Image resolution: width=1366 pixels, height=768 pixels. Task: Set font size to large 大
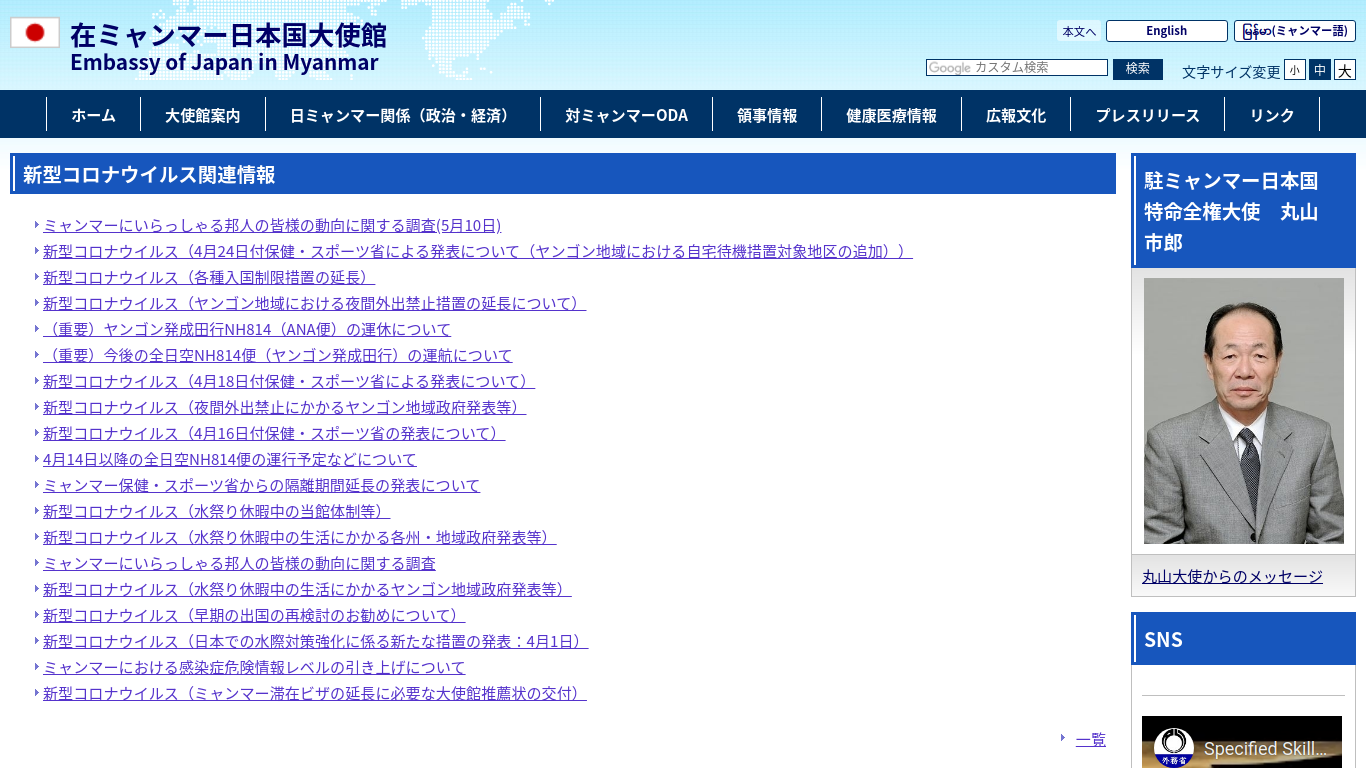1345,70
